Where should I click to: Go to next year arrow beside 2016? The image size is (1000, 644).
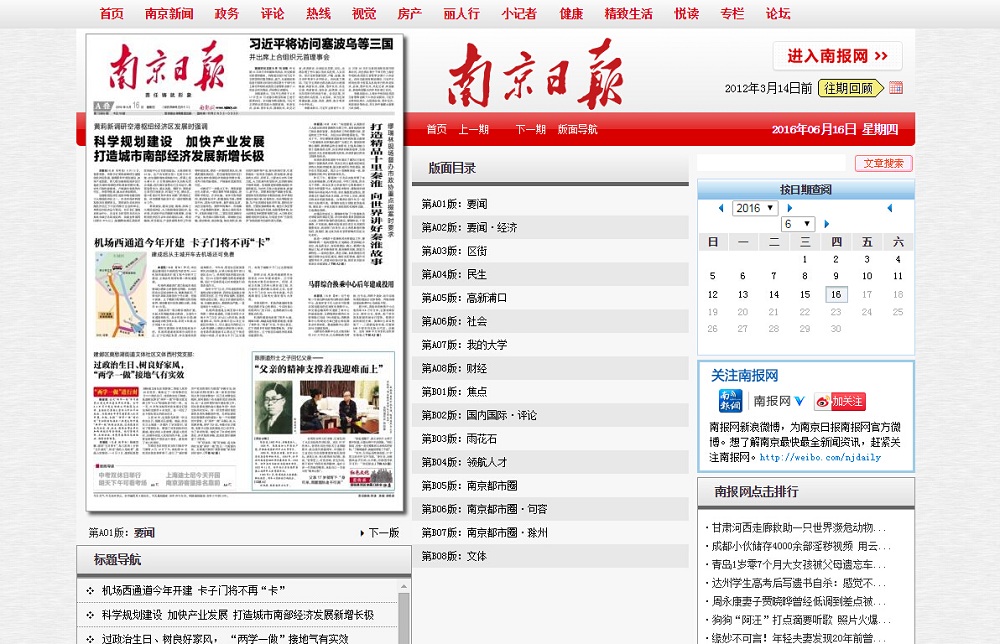coord(790,208)
